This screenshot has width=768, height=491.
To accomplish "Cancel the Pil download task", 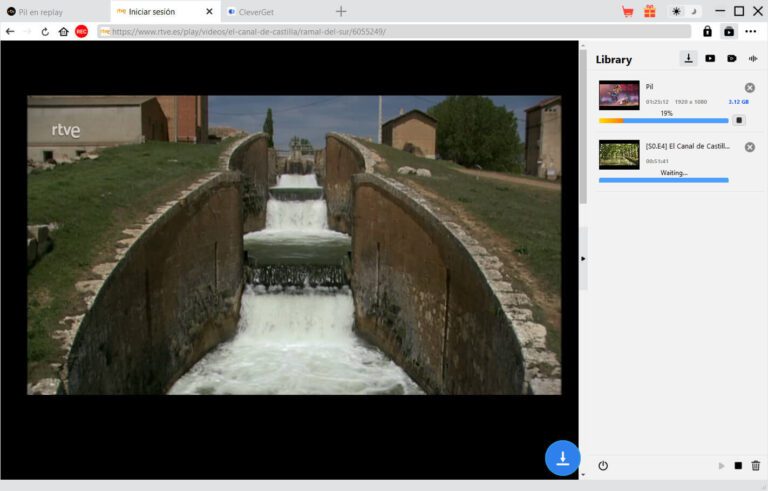I will click(750, 88).
